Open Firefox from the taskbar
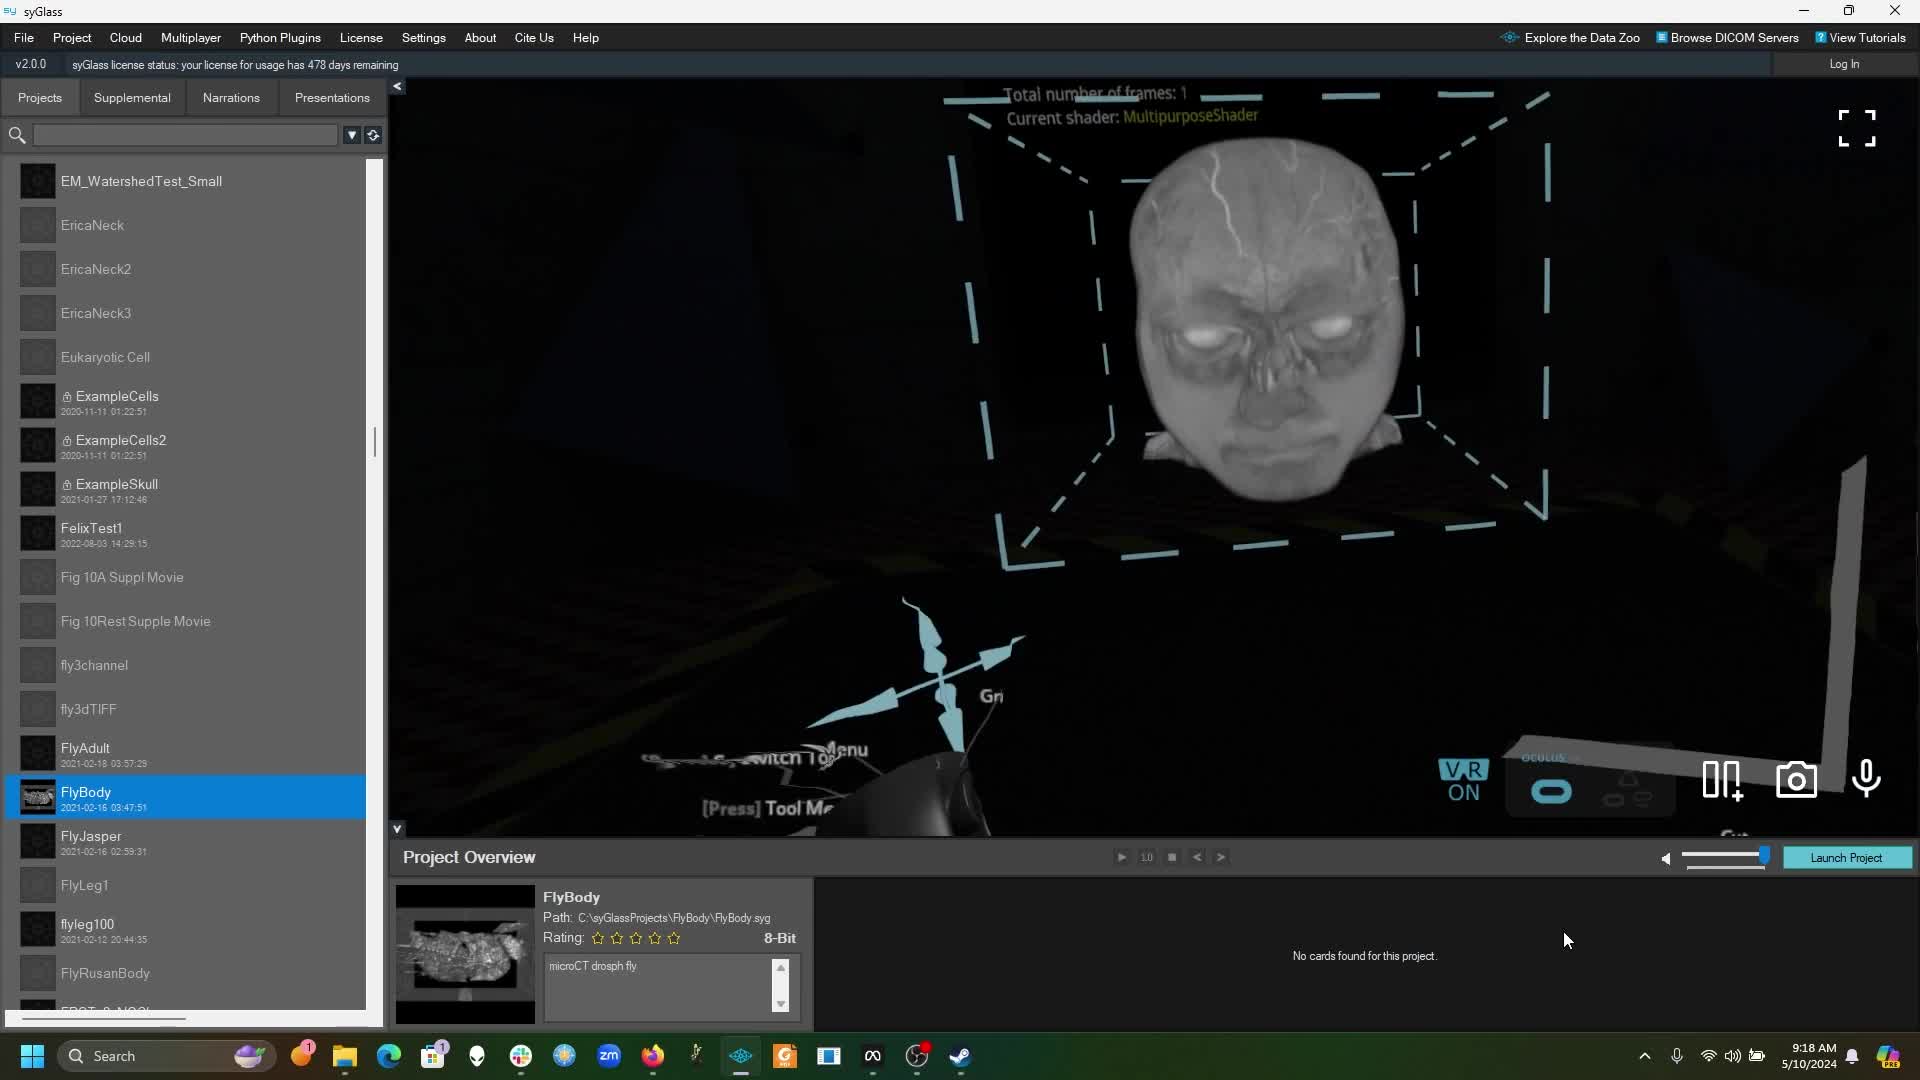The image size is (1920, 1080). 653,1056
